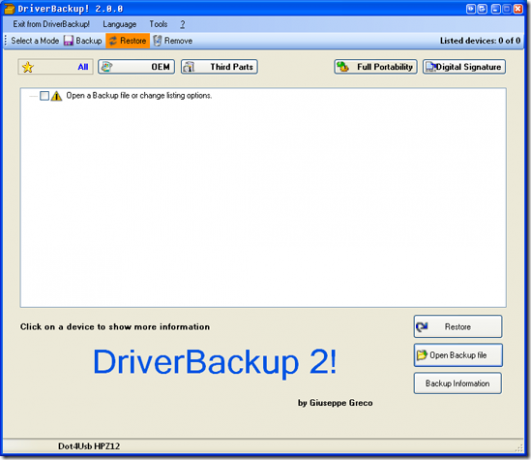Toggle the OEM drivers filter

coord(136,67)
